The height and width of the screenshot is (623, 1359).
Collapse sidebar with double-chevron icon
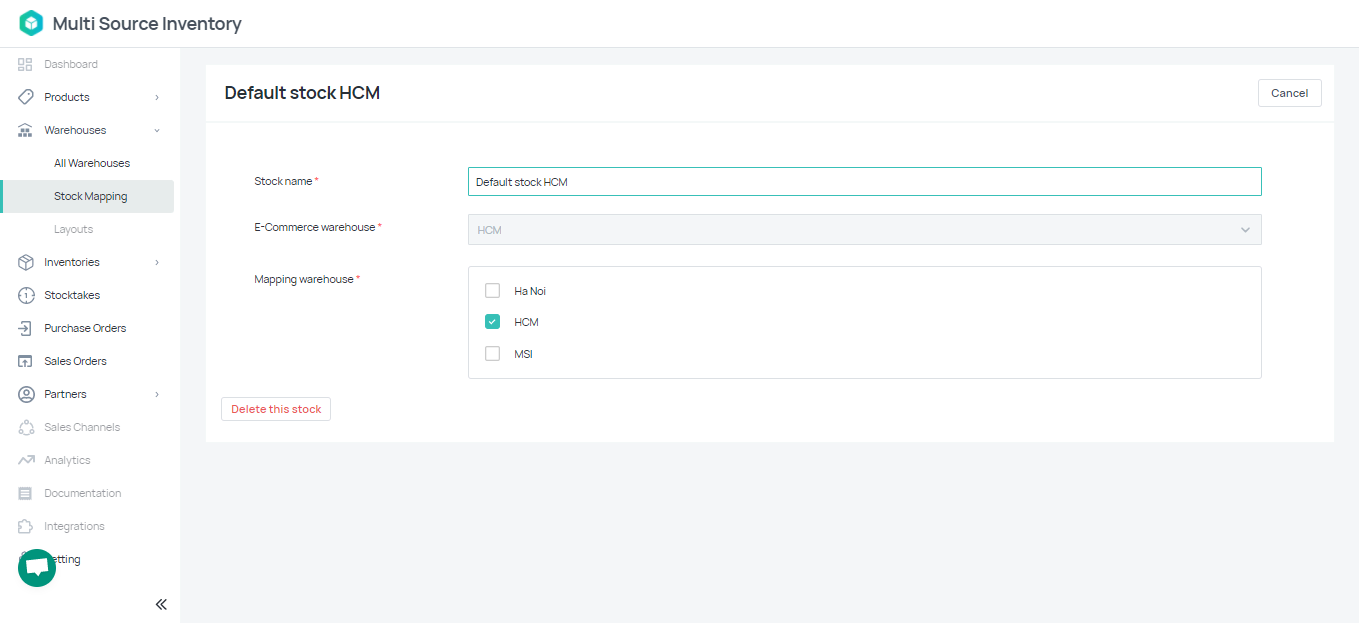tap(161, 604)
